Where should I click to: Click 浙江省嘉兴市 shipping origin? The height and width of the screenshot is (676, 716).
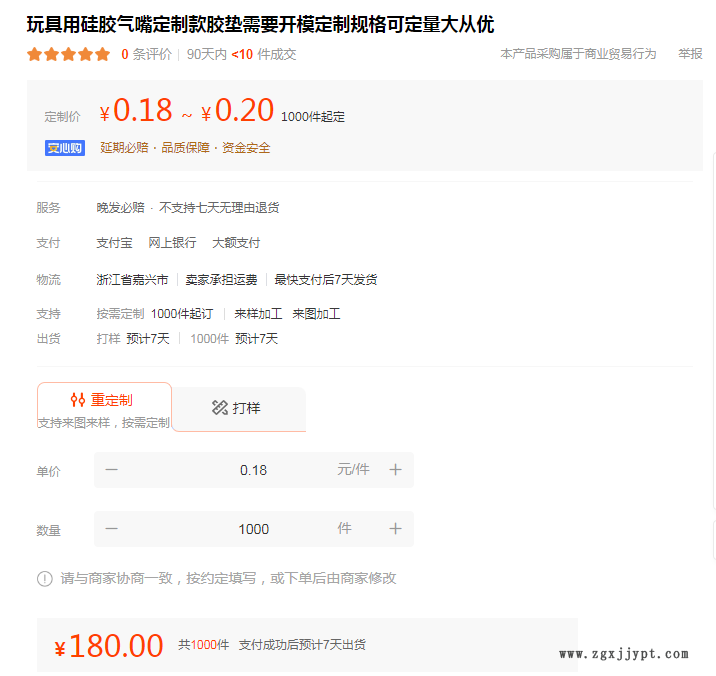click(x=132, y=280)
